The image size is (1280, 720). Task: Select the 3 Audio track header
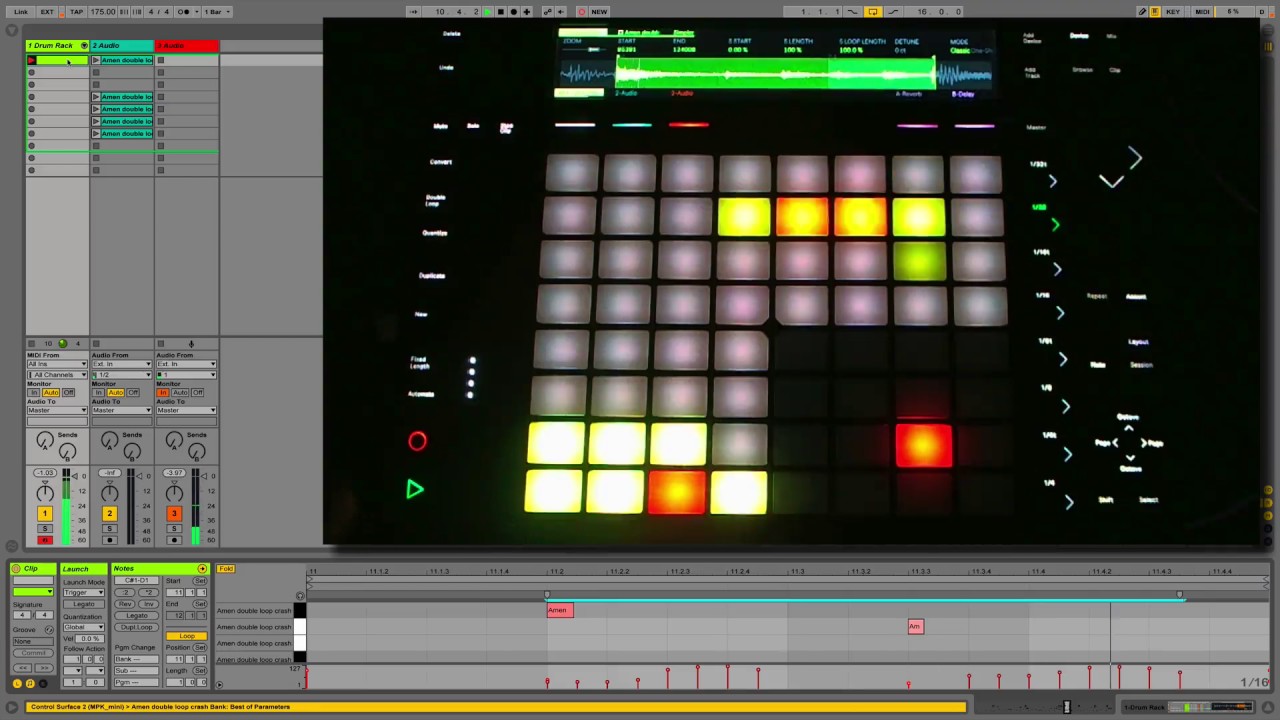(187, 46)
